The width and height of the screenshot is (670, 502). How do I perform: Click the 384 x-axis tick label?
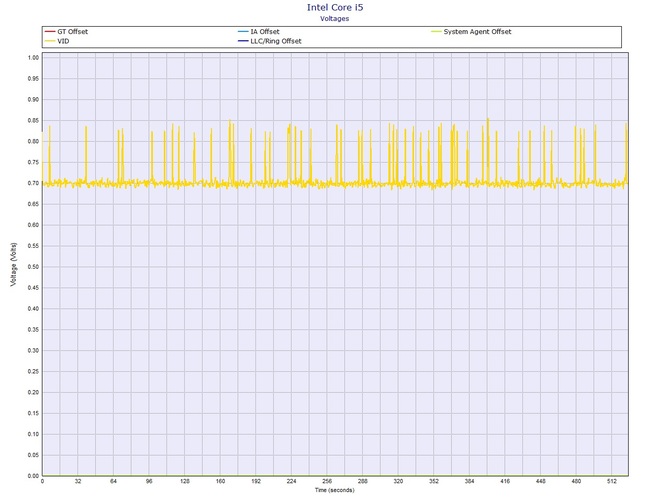(x=469, y=481)
